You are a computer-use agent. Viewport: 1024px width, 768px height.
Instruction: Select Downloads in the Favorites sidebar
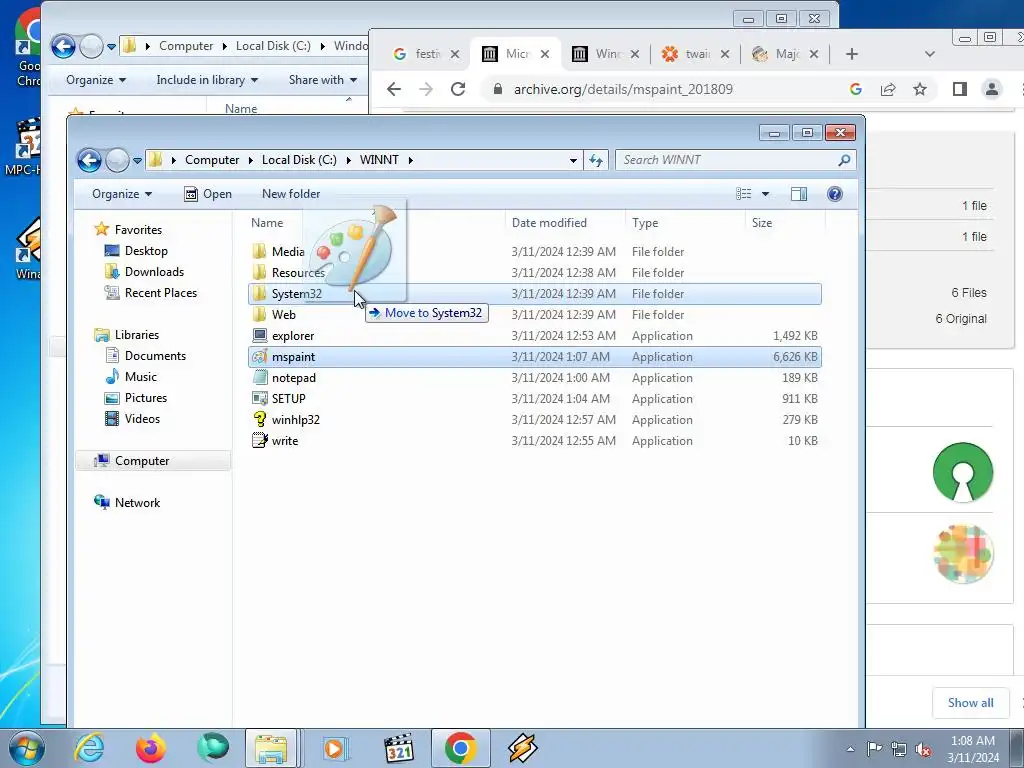pyautogui.click(x=154, y=272)
